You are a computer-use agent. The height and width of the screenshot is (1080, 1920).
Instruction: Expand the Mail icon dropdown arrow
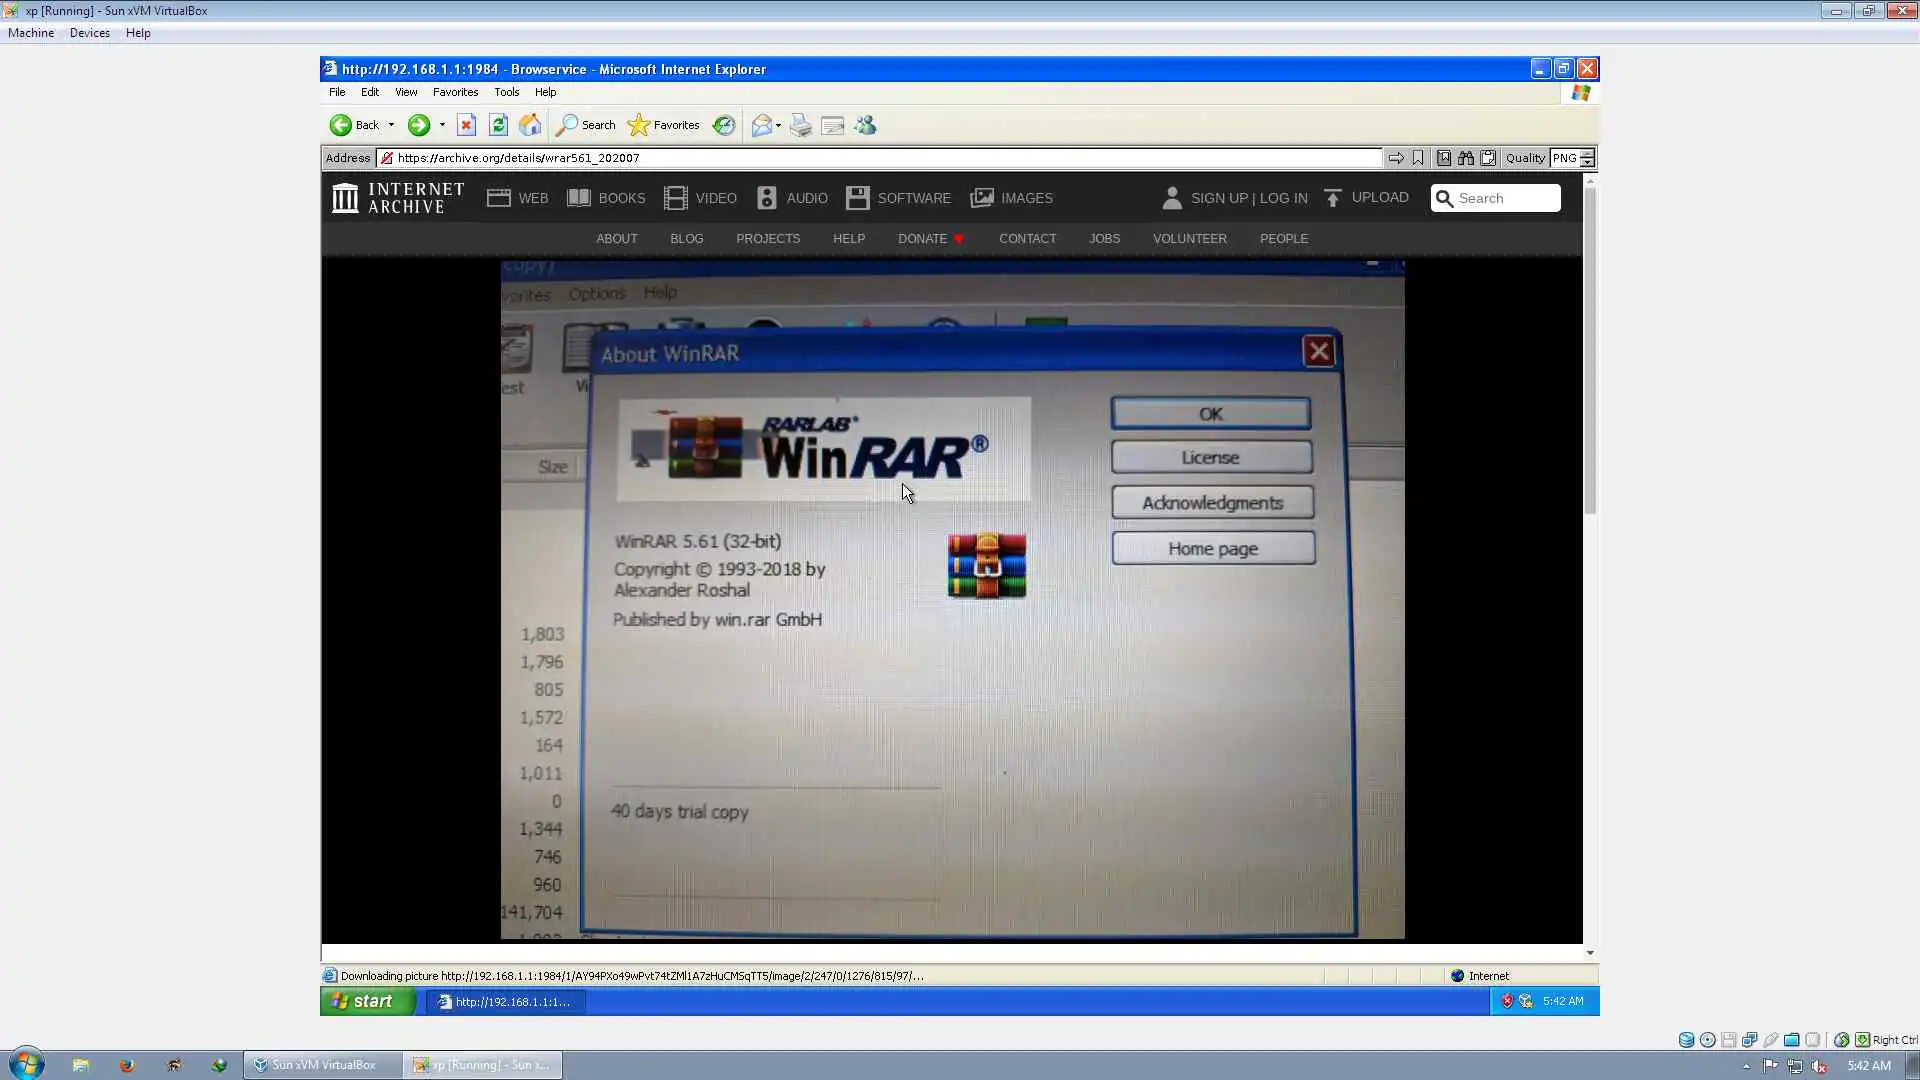click(778, 125)
